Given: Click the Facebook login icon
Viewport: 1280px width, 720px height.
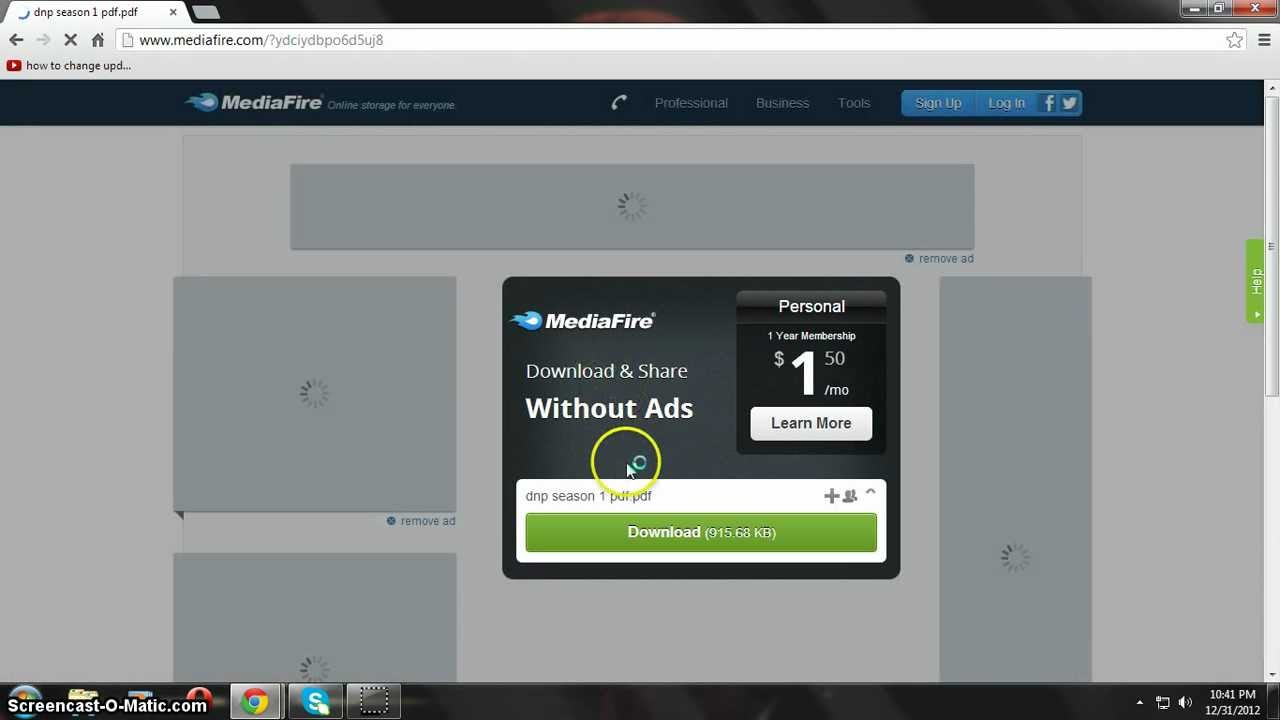Looking at the screenshot, I should click(1049, 103).
